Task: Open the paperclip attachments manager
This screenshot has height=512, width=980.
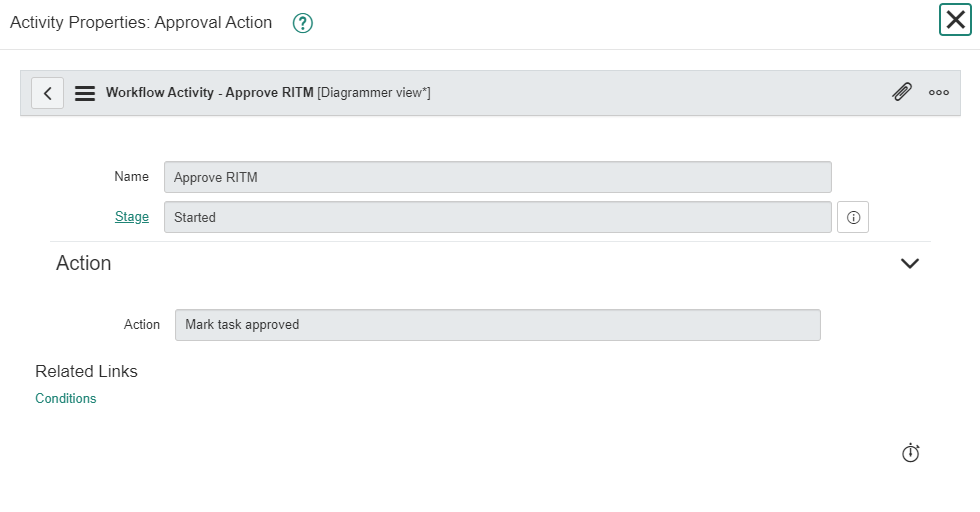Action: [x=902, y=92]
